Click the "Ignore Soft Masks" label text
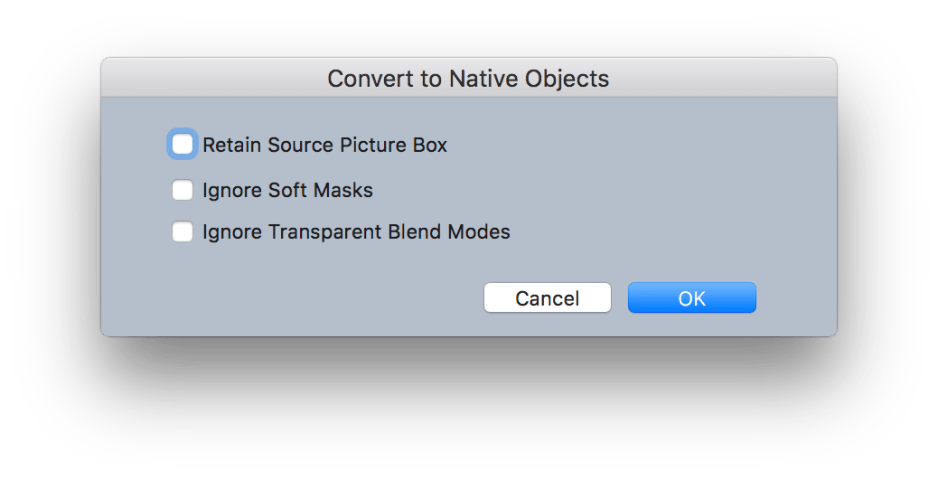 click(287, 190)
